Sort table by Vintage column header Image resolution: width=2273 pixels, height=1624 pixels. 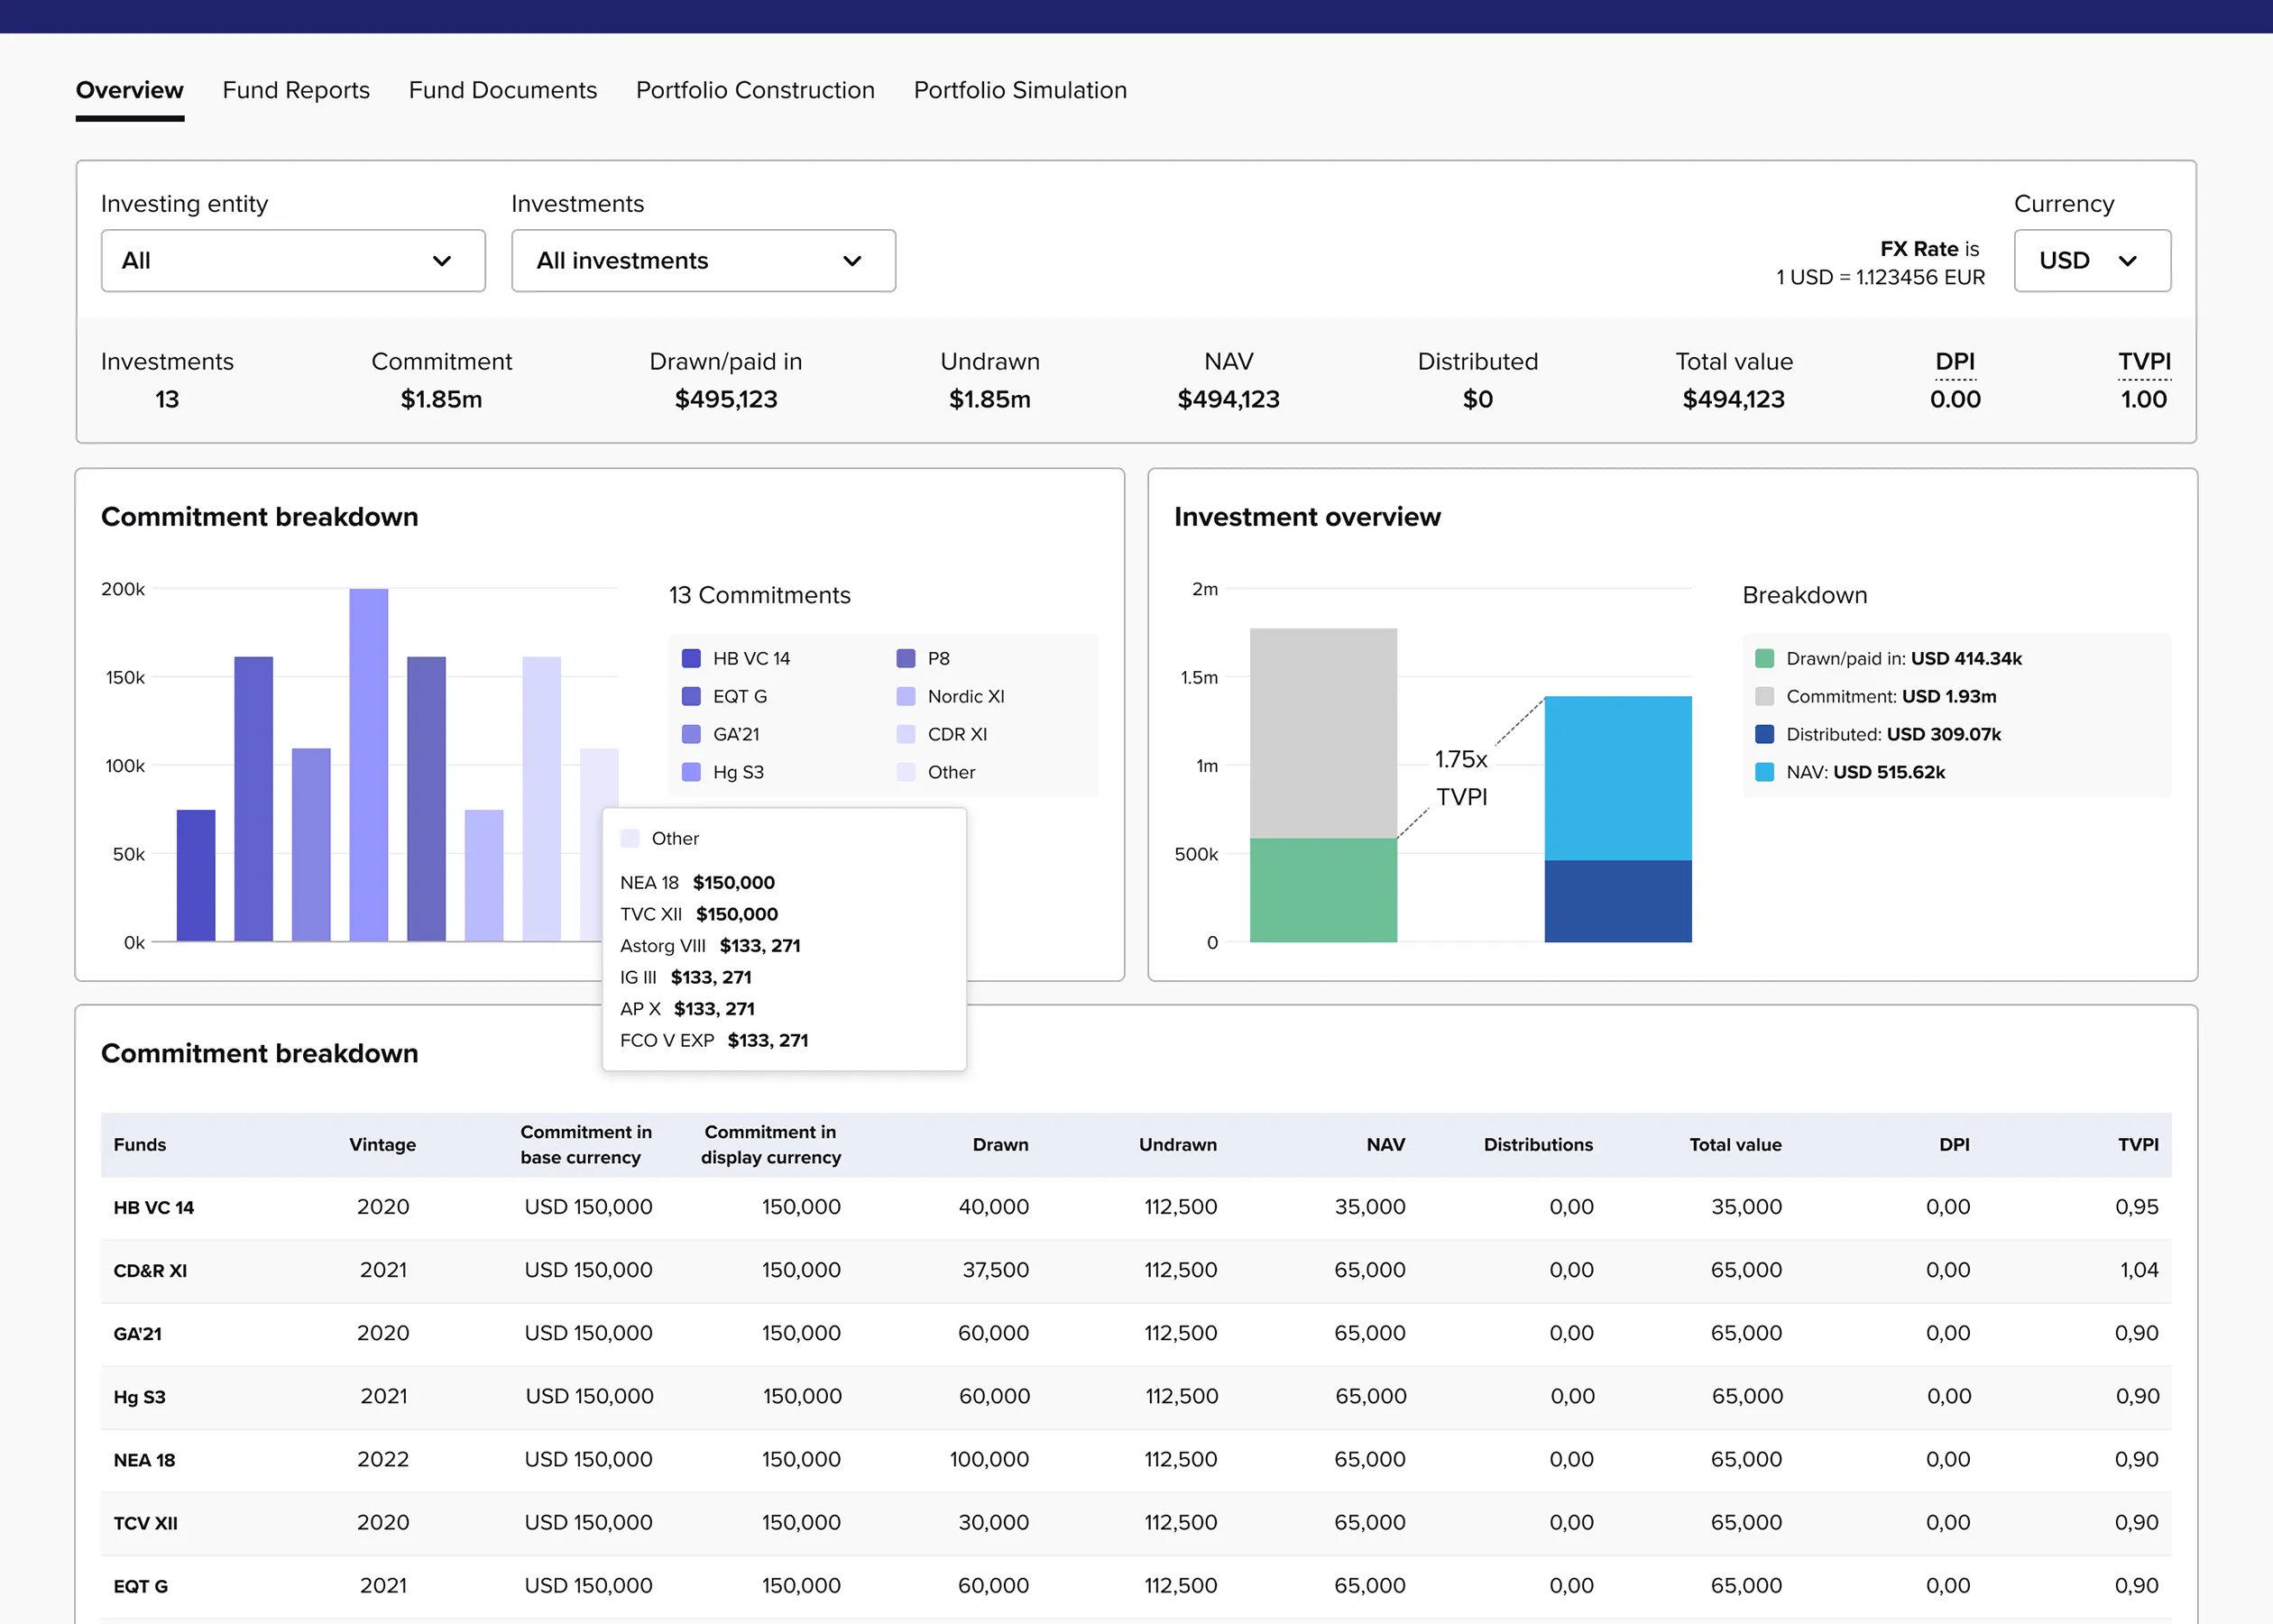coord(382,1144)
